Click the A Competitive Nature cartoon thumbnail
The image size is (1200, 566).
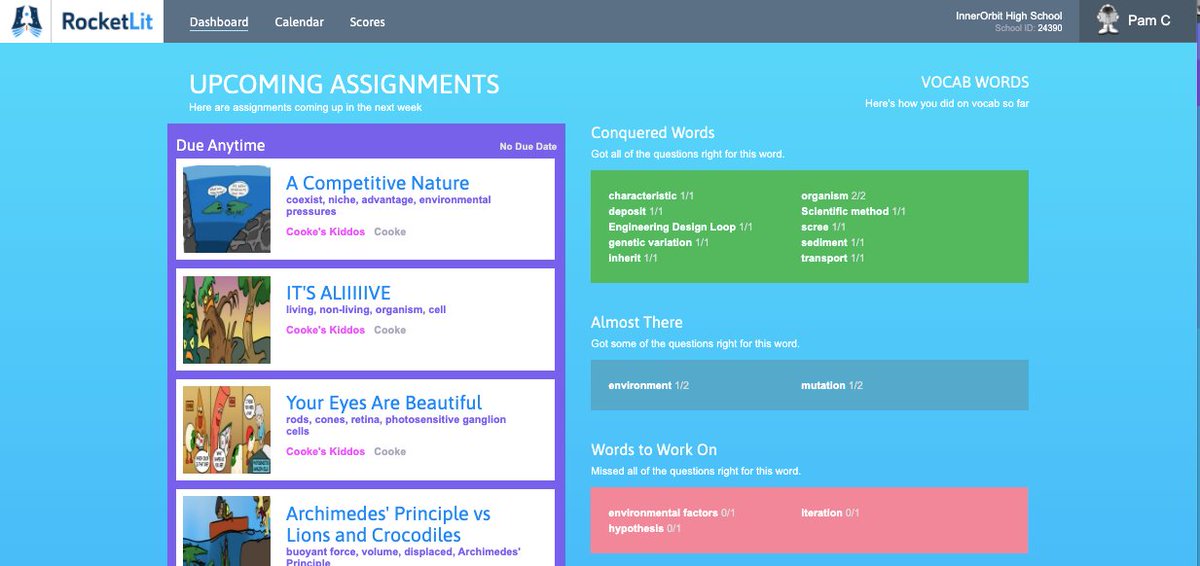[x=227, y=209]
